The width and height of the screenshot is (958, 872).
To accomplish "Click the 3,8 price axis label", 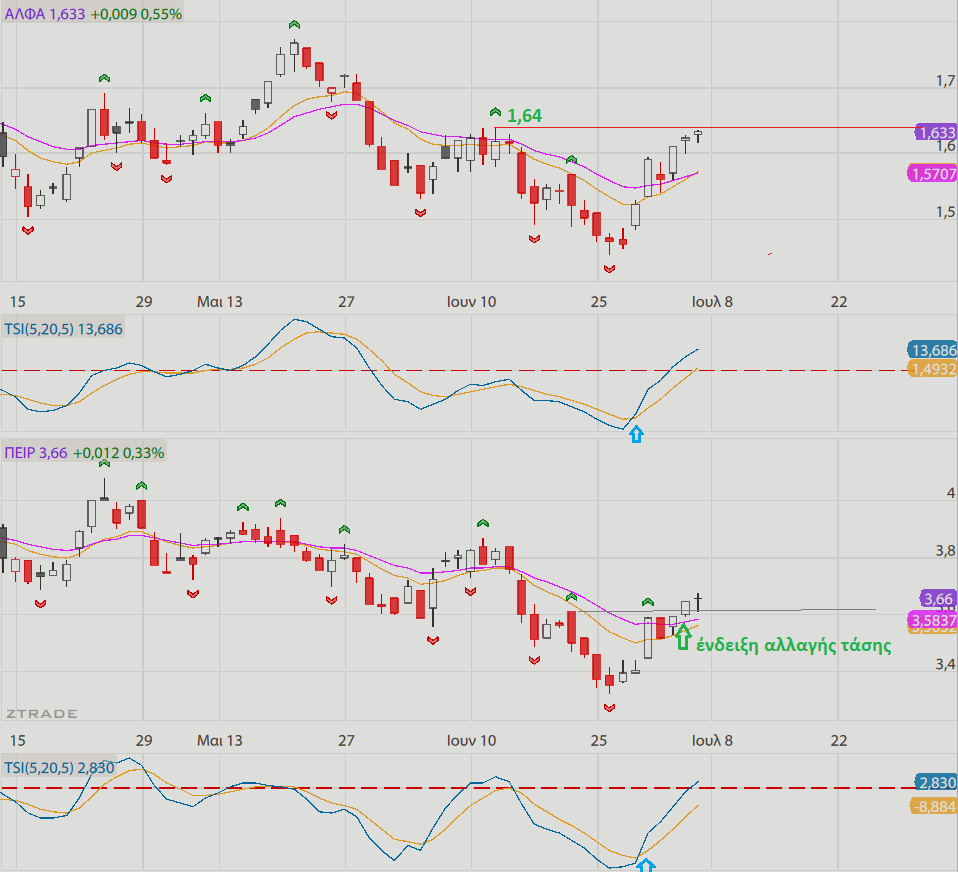I will click(x=945, y=551).
